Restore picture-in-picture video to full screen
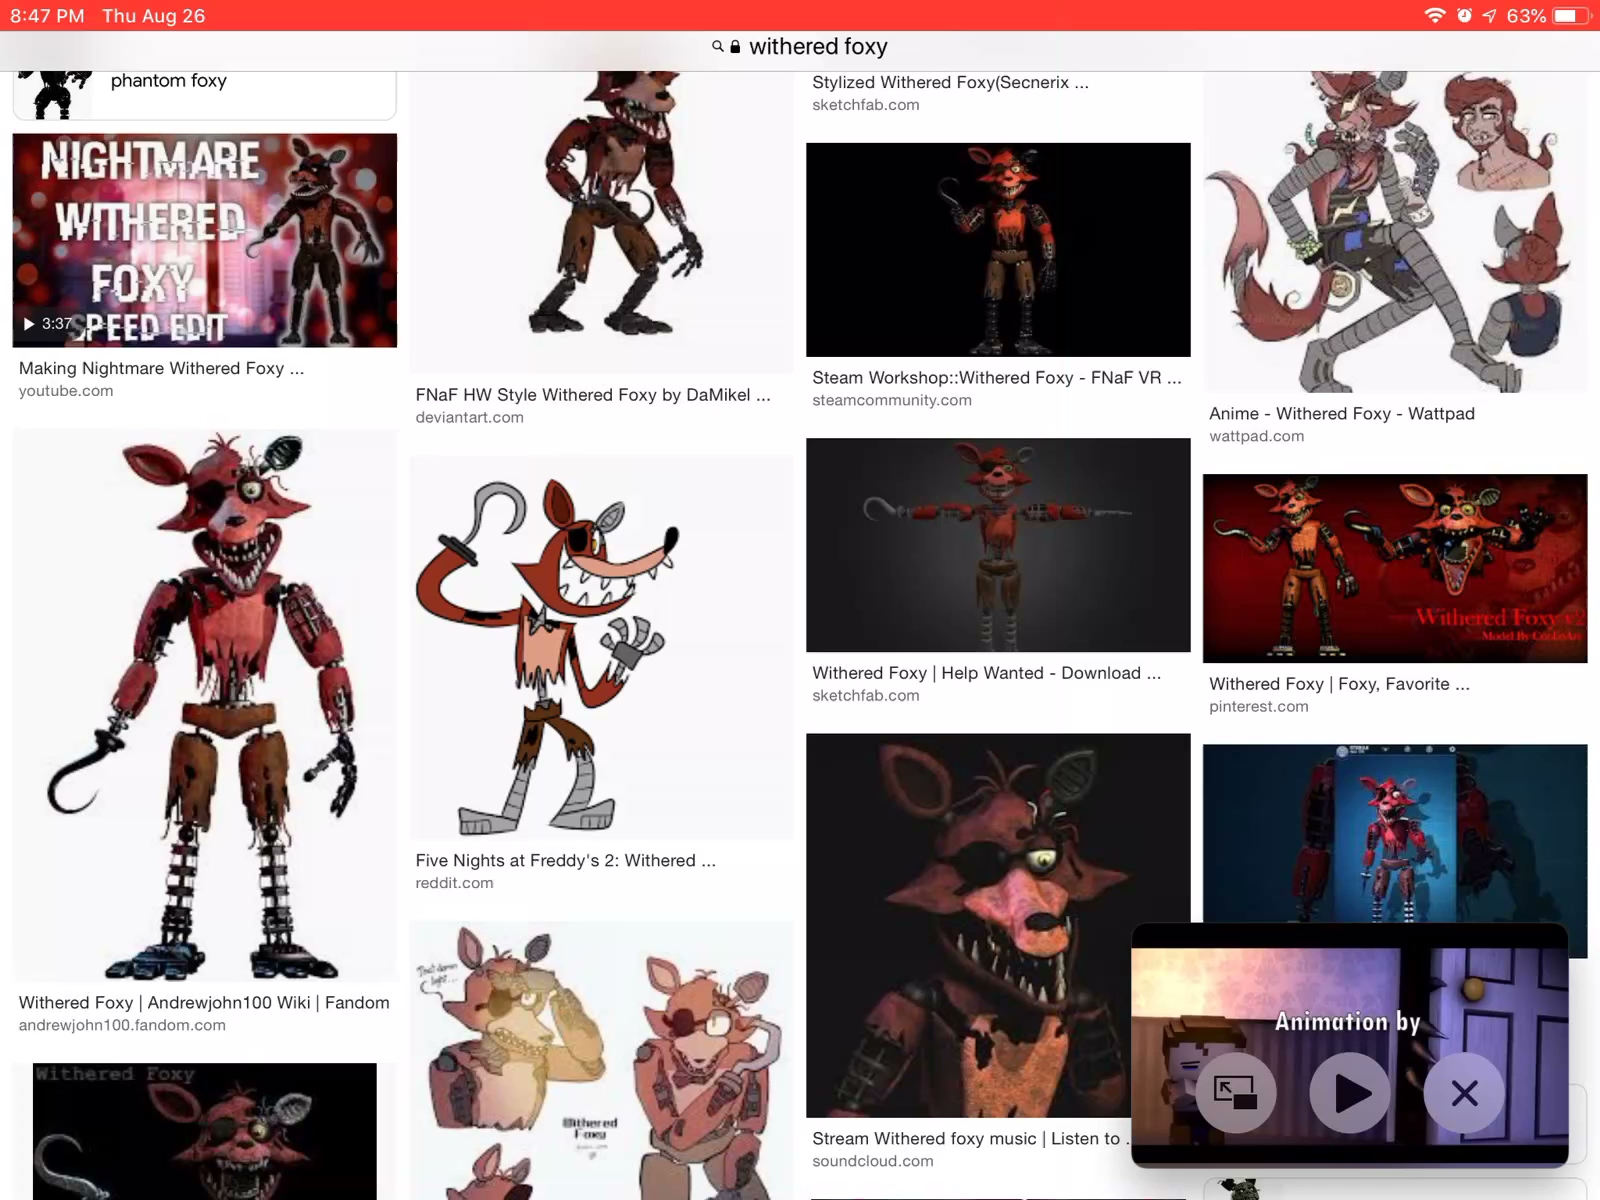Image resolution: width=1600 pixels, height=1200 pixels. 1235,1093
